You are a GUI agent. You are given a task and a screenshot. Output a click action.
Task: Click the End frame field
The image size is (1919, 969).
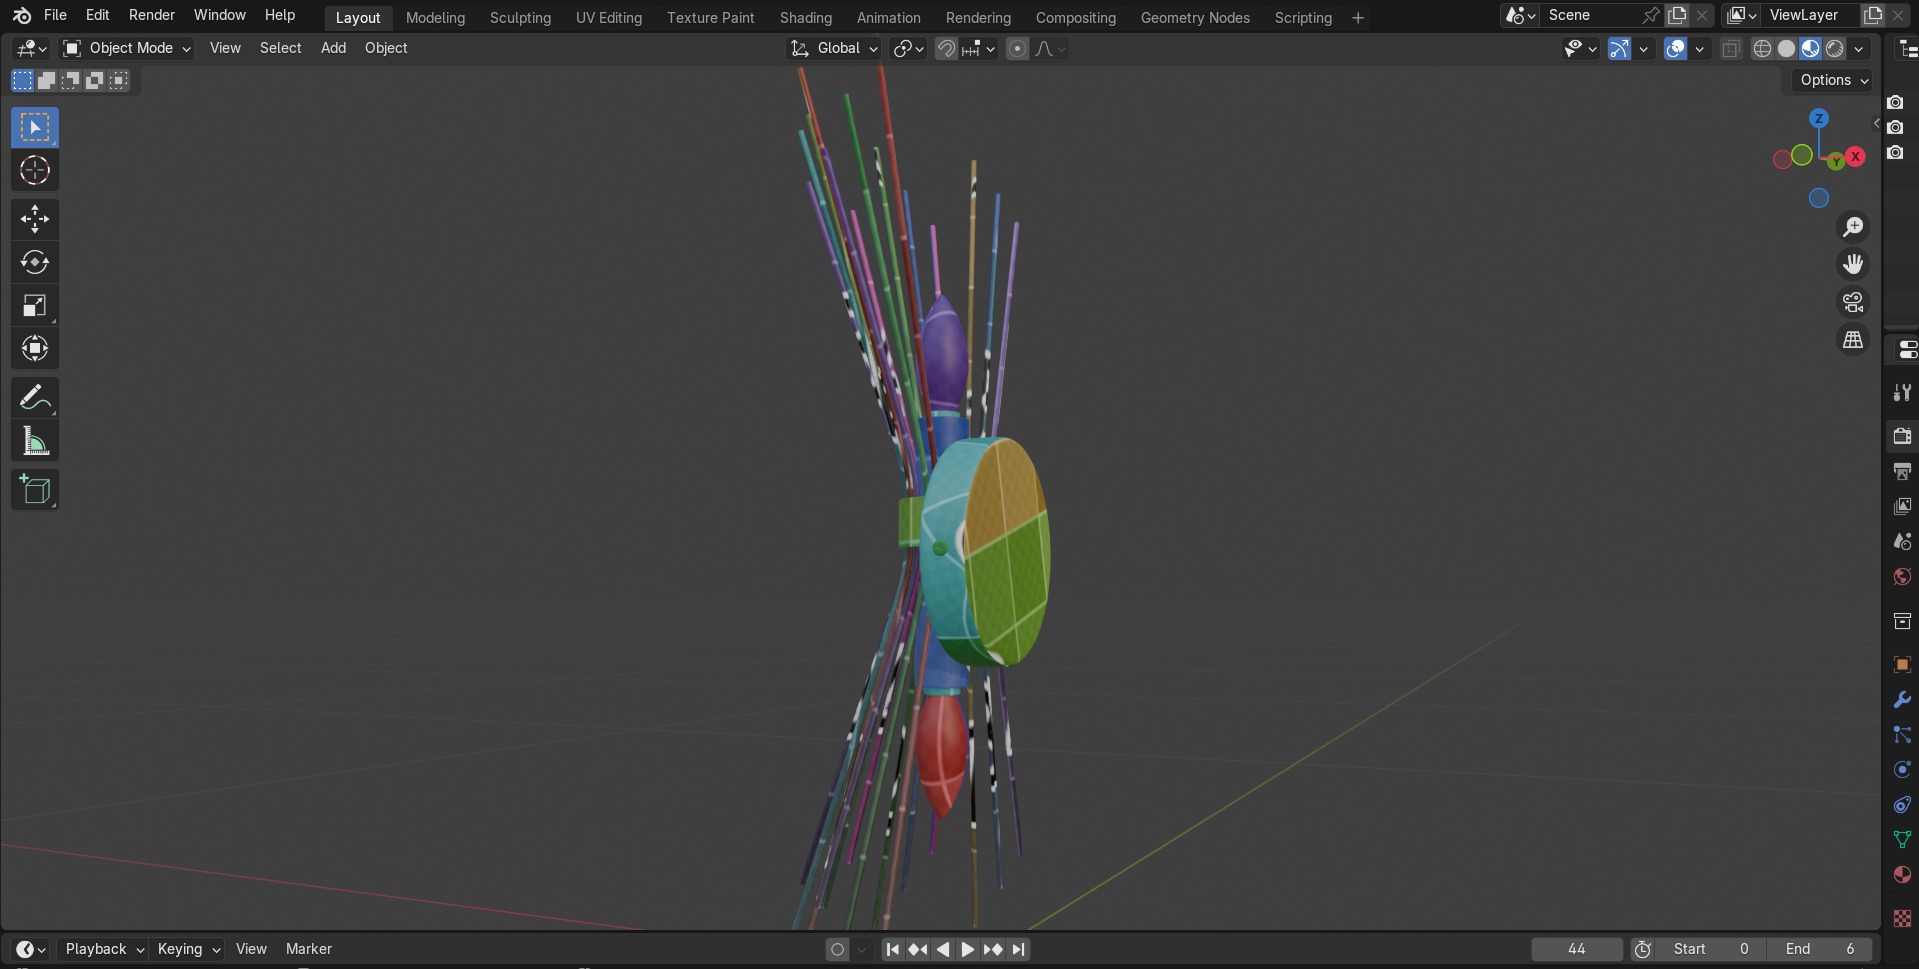click(x=1820, y=949)
